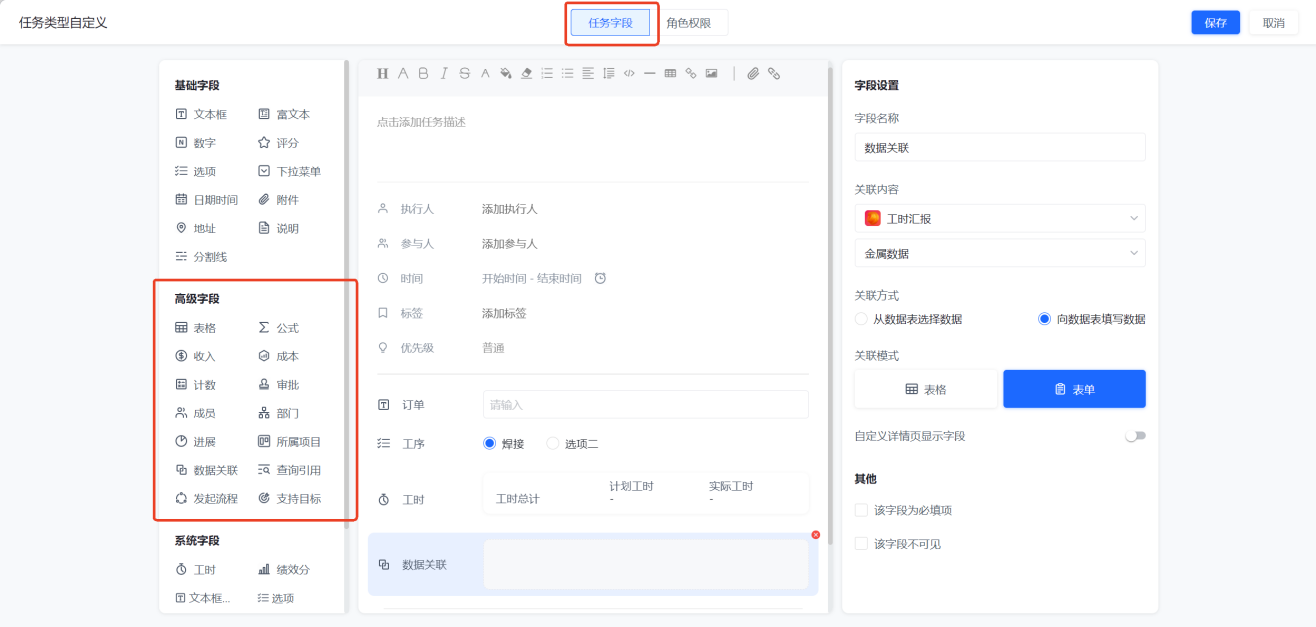Click the eraser clear-format icon
1316x627 pixels.
click(x=526, y=73)
